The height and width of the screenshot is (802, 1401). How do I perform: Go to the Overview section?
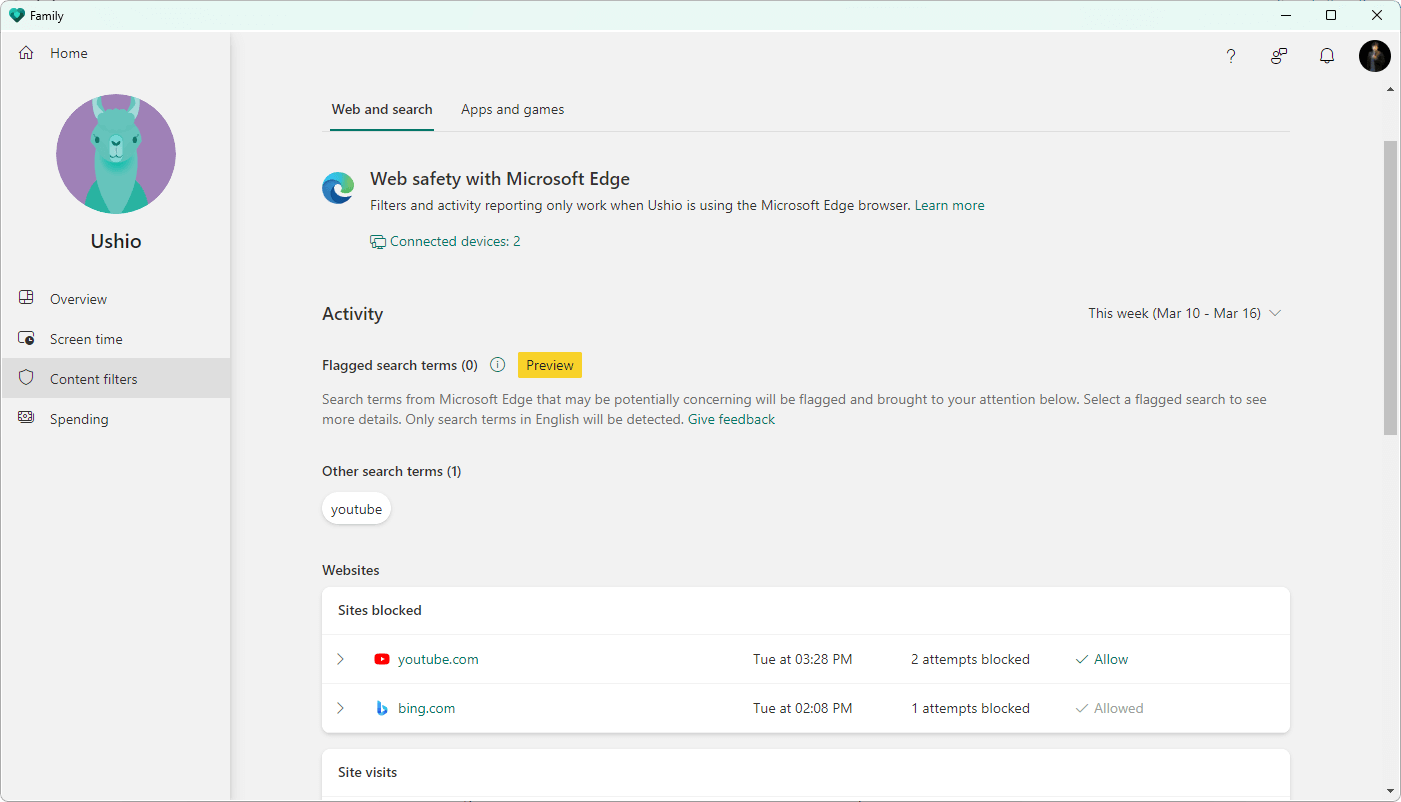tap(116, 299)
